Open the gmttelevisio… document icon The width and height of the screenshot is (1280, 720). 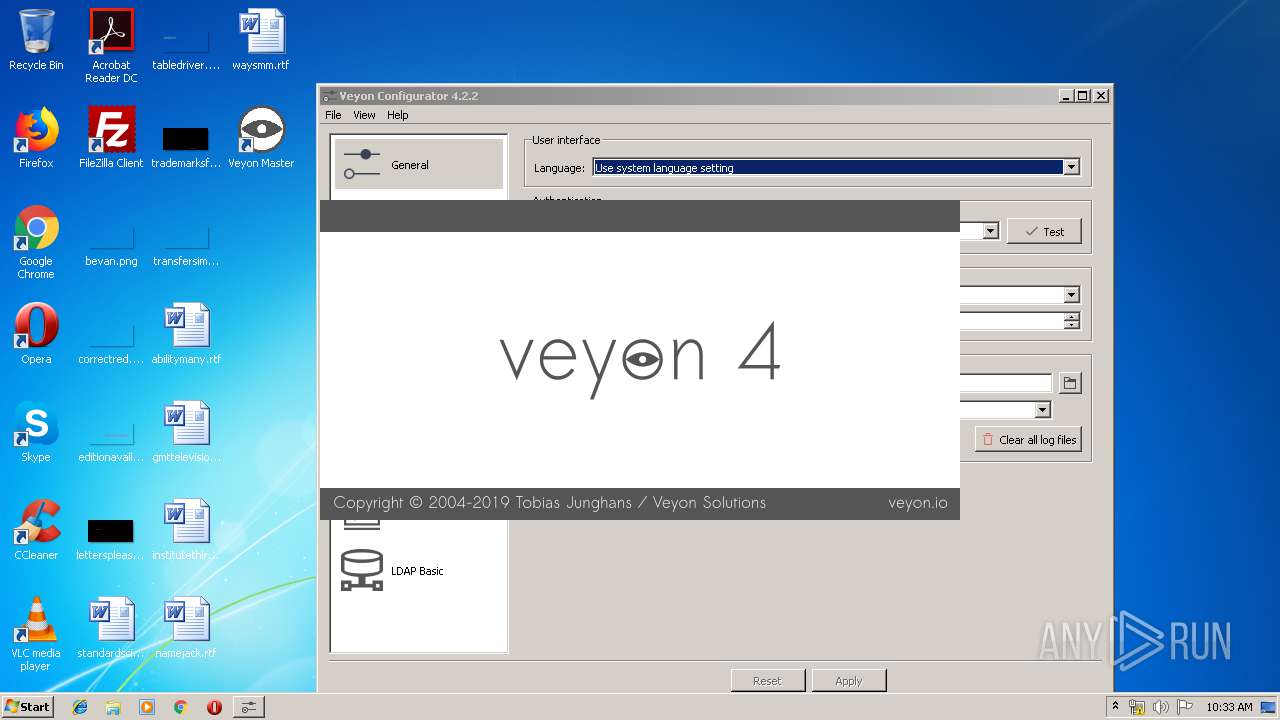pos(186,432)
